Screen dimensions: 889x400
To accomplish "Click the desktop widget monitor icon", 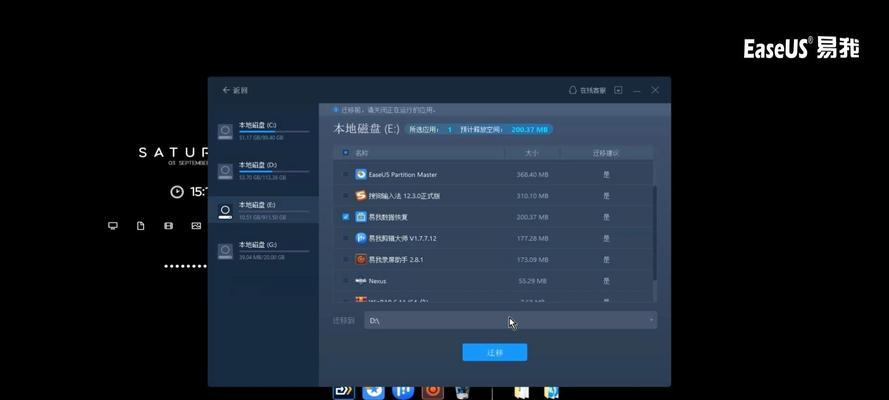I will click(x=113, y=225).
